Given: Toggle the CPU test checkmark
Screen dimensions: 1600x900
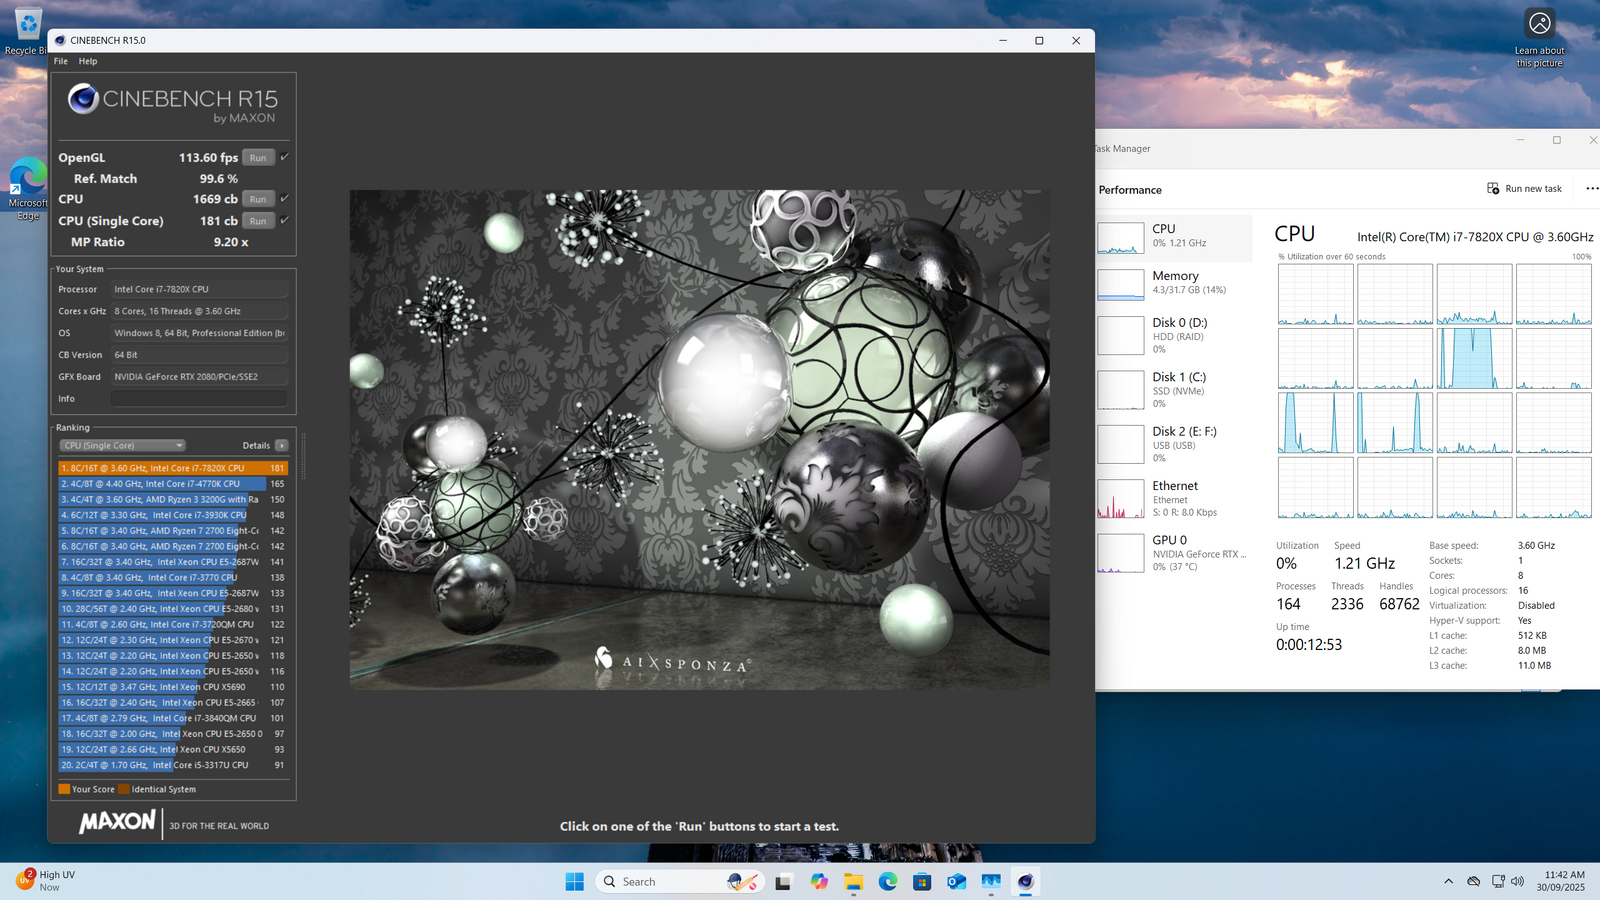Looking at the screenshot, I should point(285,198).
